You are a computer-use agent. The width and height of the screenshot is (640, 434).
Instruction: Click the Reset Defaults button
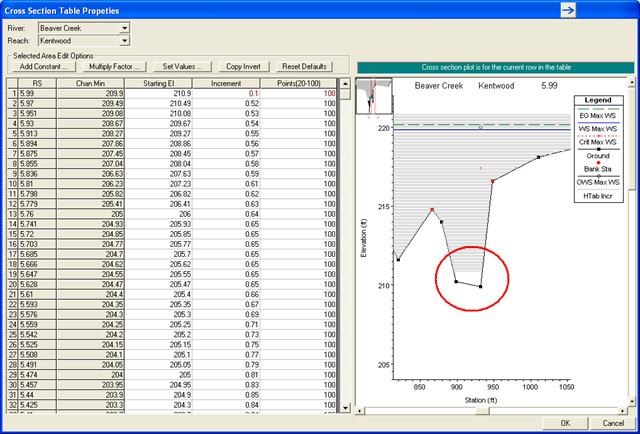(x=304, y=67)
